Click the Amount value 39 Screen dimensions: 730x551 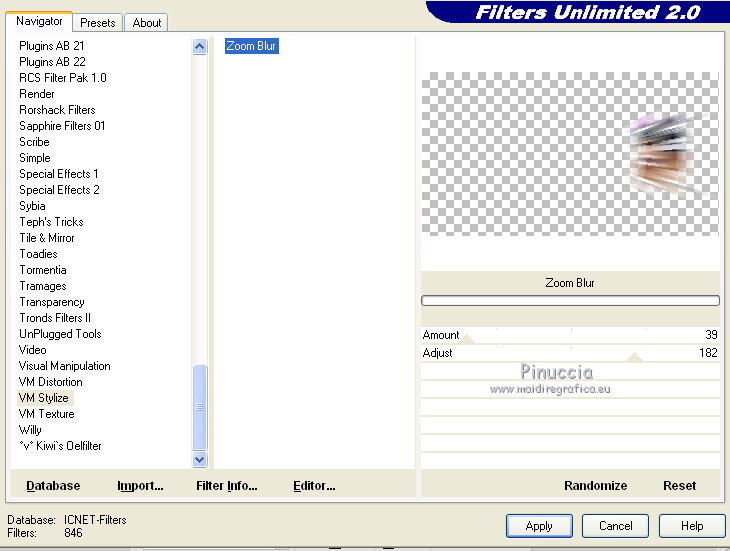click(x=711, y=335)
